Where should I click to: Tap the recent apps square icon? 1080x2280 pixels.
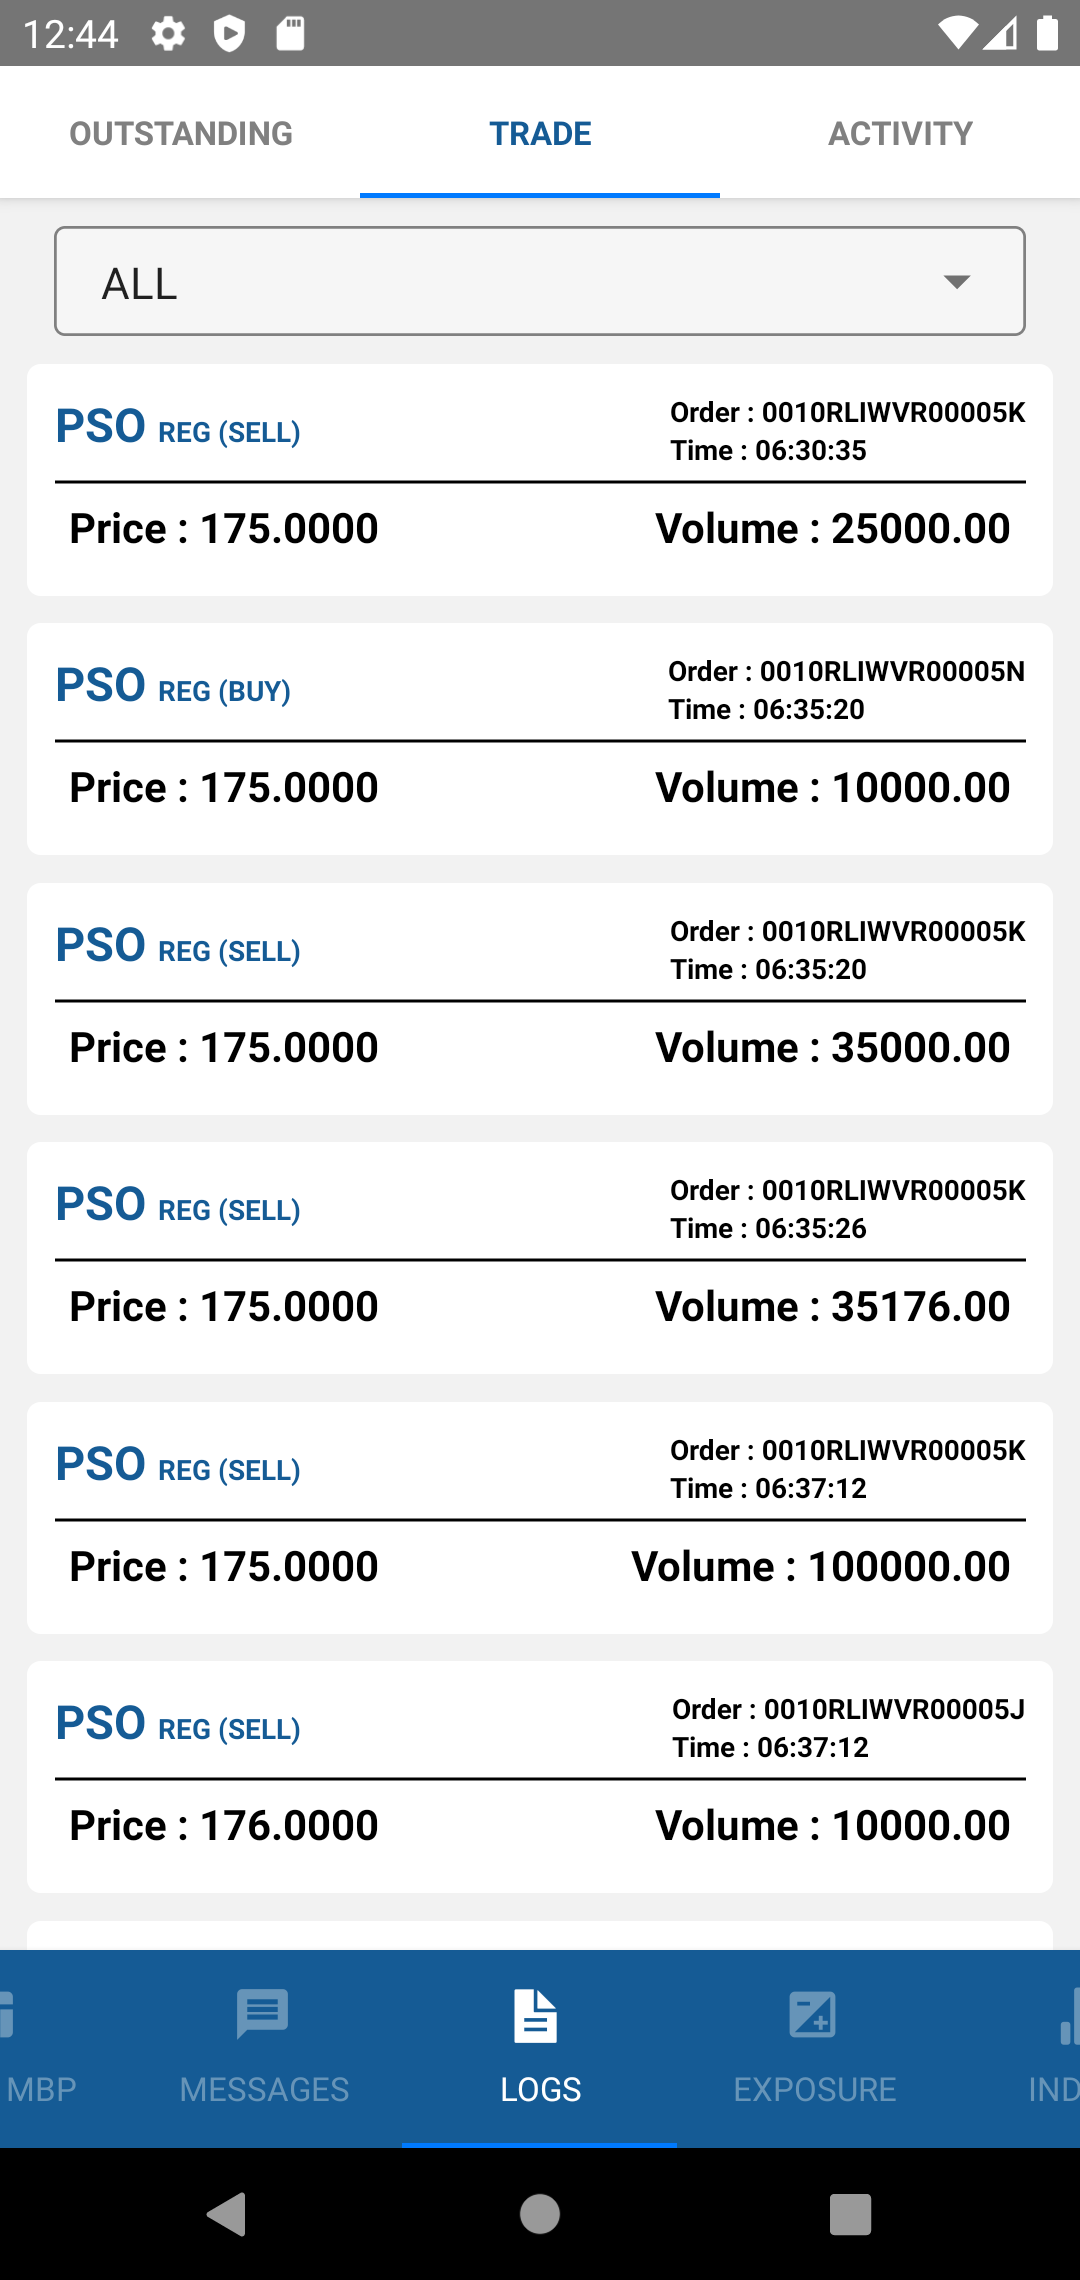point(850,2214)
